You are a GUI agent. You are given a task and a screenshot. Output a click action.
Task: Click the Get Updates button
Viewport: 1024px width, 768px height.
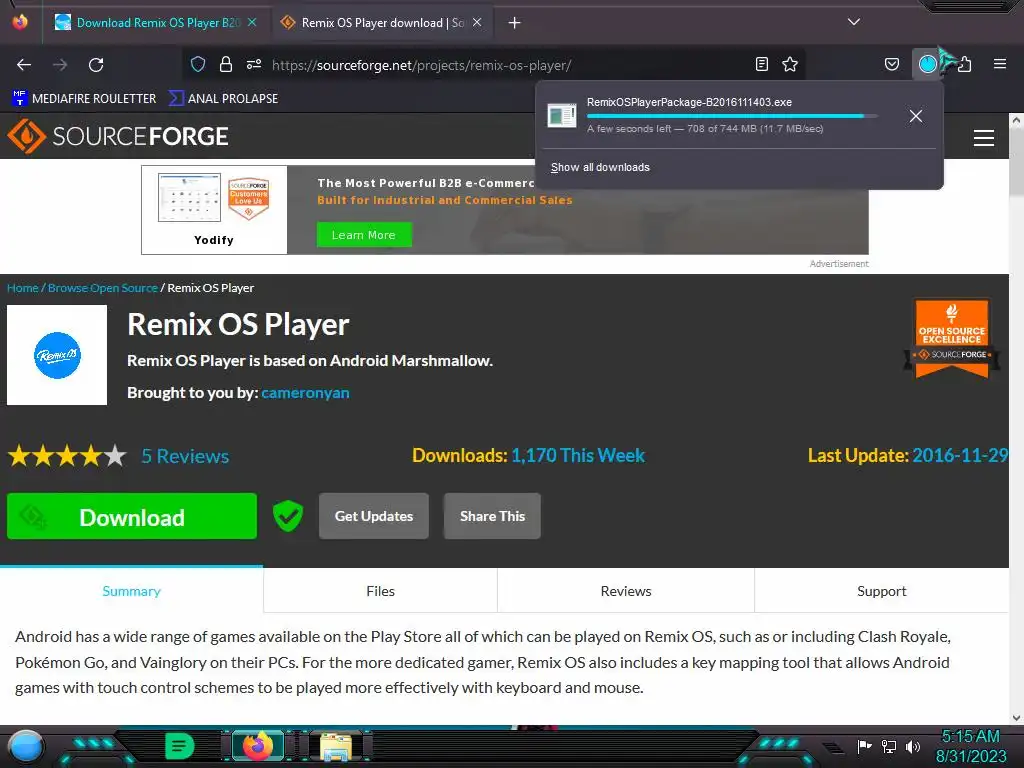coord(374,516)
